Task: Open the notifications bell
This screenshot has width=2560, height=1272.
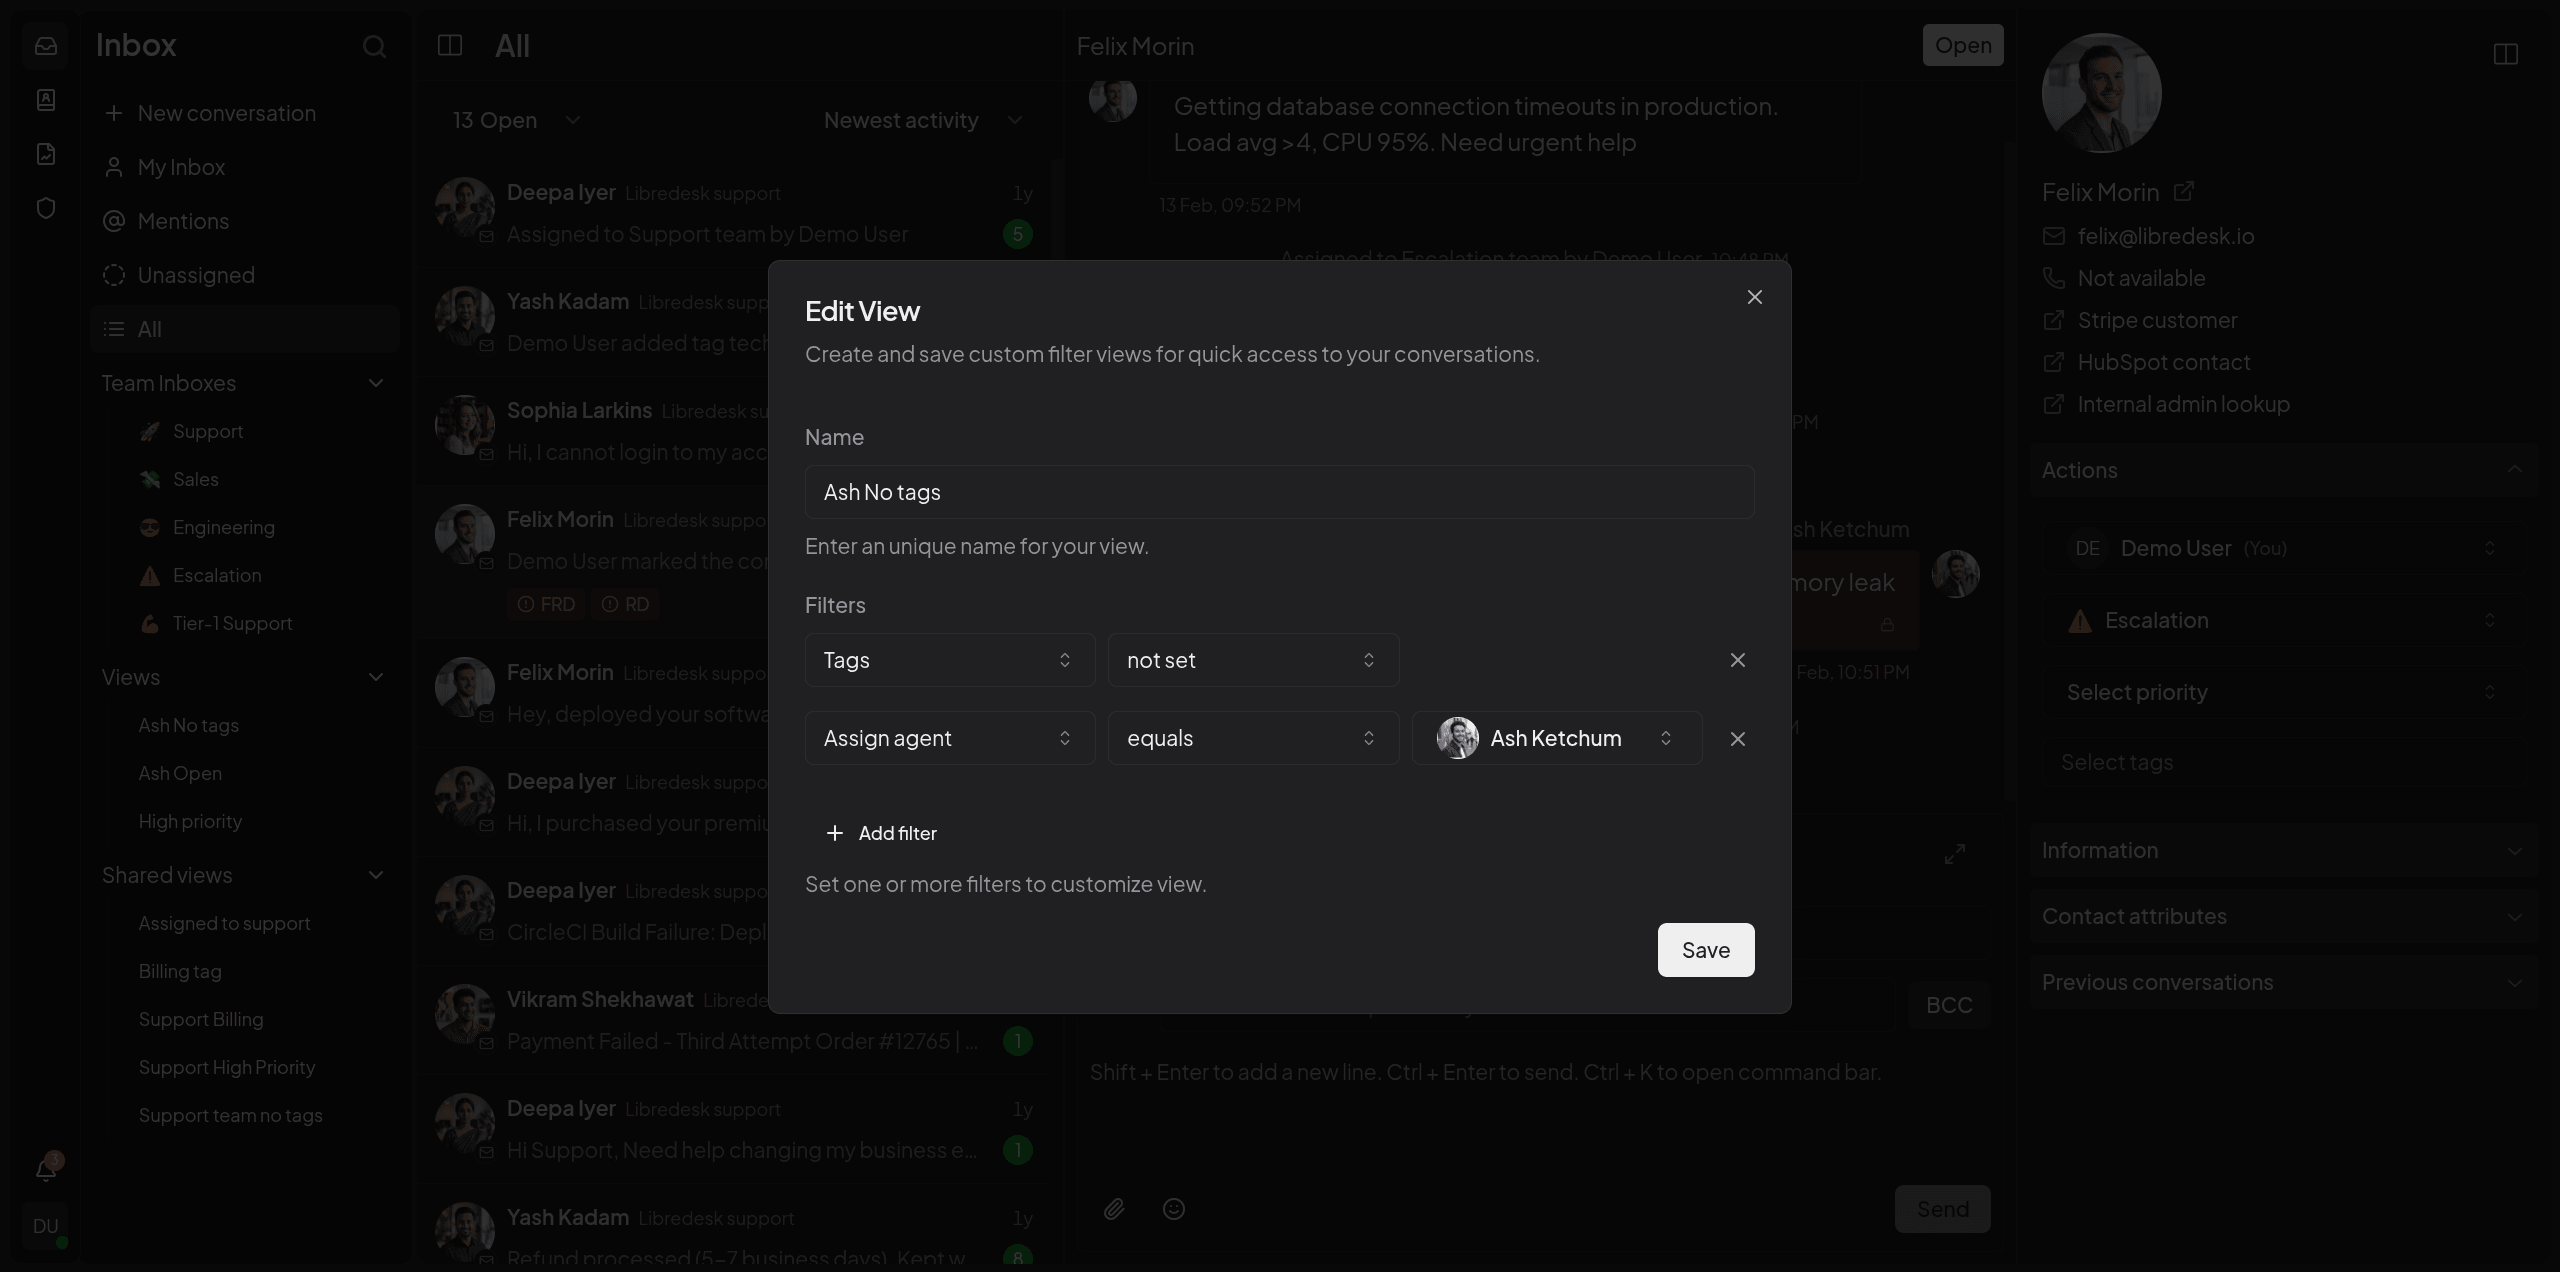Action: tap(46, 1169)
